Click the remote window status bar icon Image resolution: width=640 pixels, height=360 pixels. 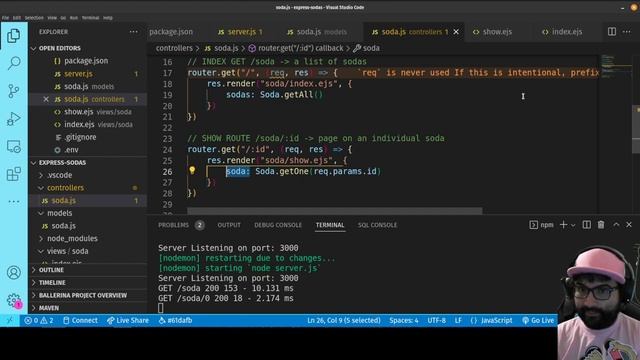click(10, 320)
